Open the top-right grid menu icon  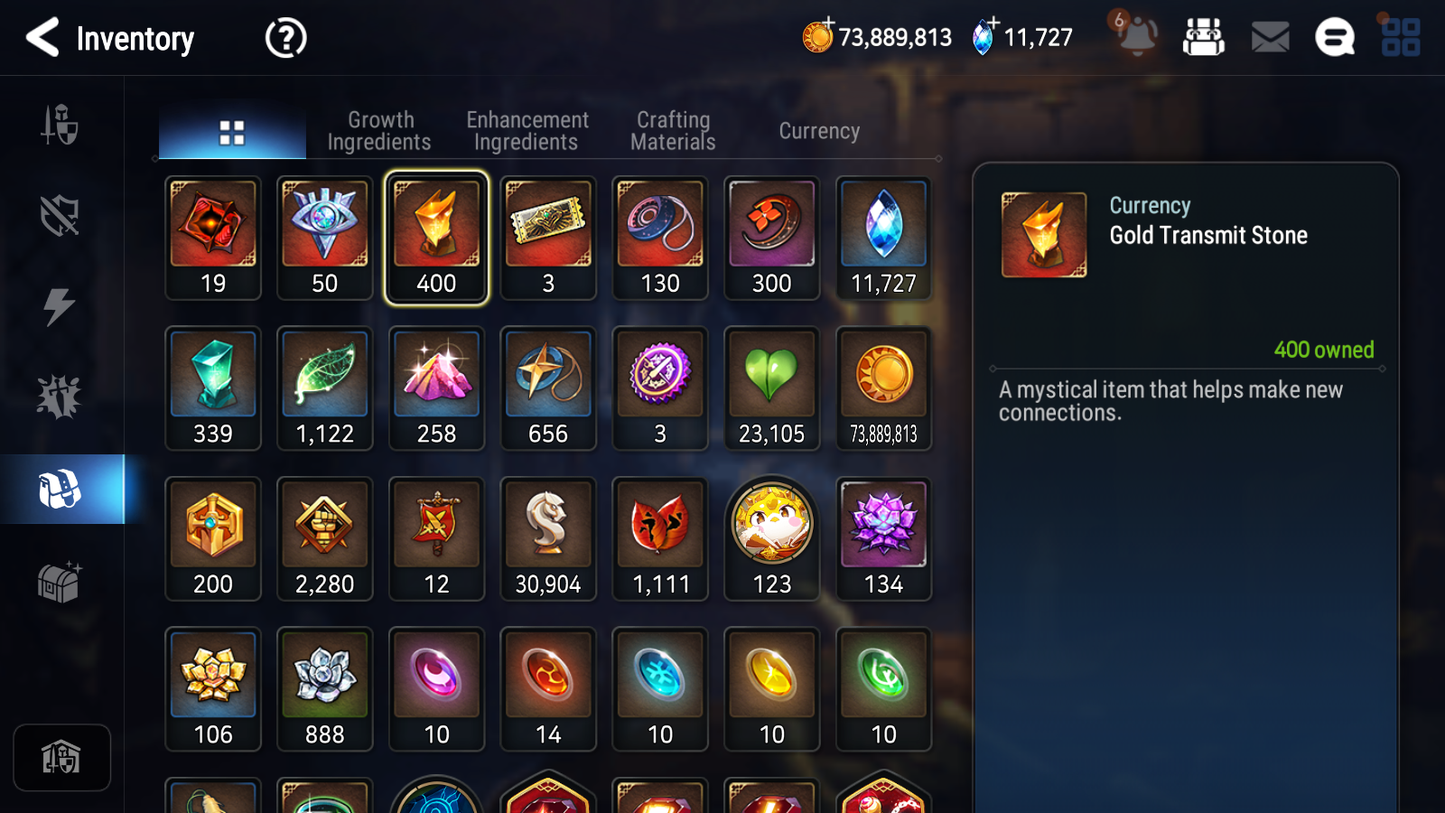(1400, 38)
